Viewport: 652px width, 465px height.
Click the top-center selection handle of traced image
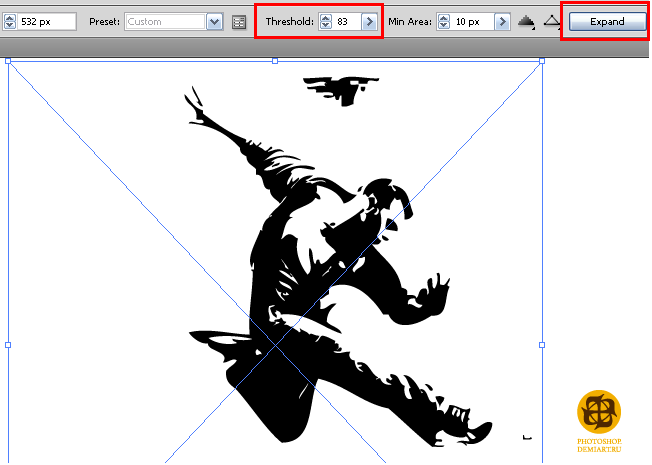click(x=275, y=61)
